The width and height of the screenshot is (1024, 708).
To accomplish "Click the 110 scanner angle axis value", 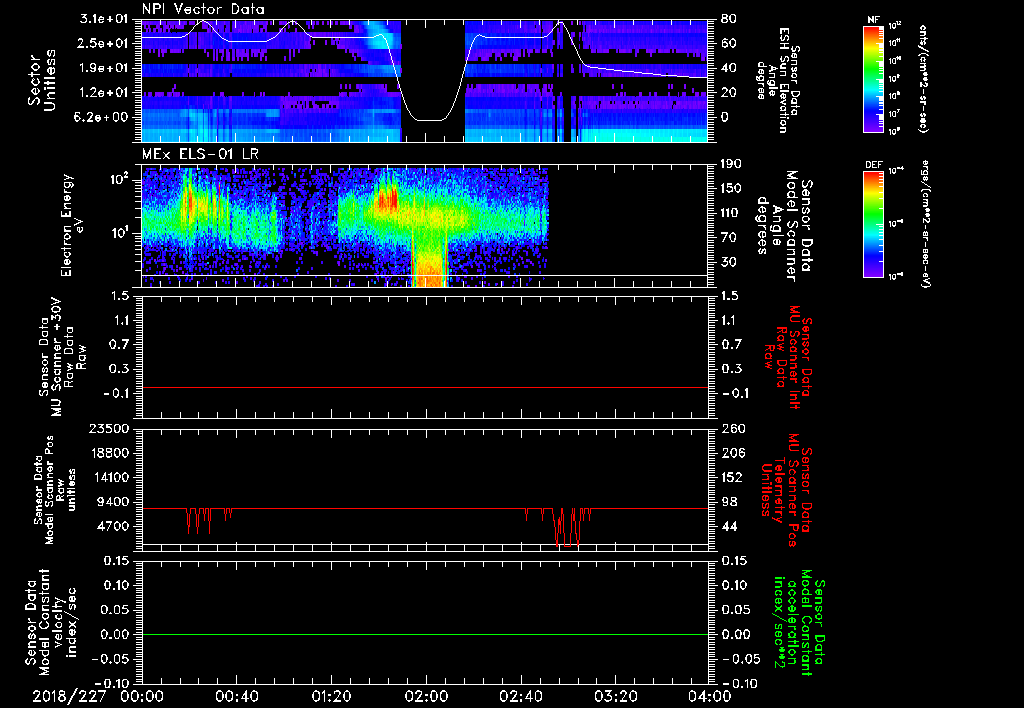I will [731, 213].
